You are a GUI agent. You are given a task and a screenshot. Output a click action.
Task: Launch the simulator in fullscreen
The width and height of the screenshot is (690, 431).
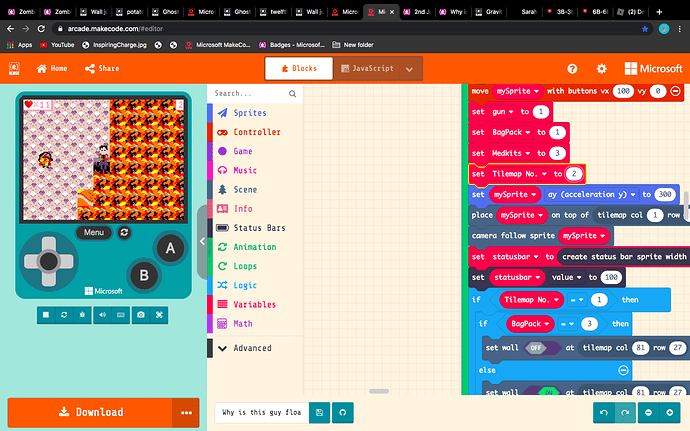point(159,315)
